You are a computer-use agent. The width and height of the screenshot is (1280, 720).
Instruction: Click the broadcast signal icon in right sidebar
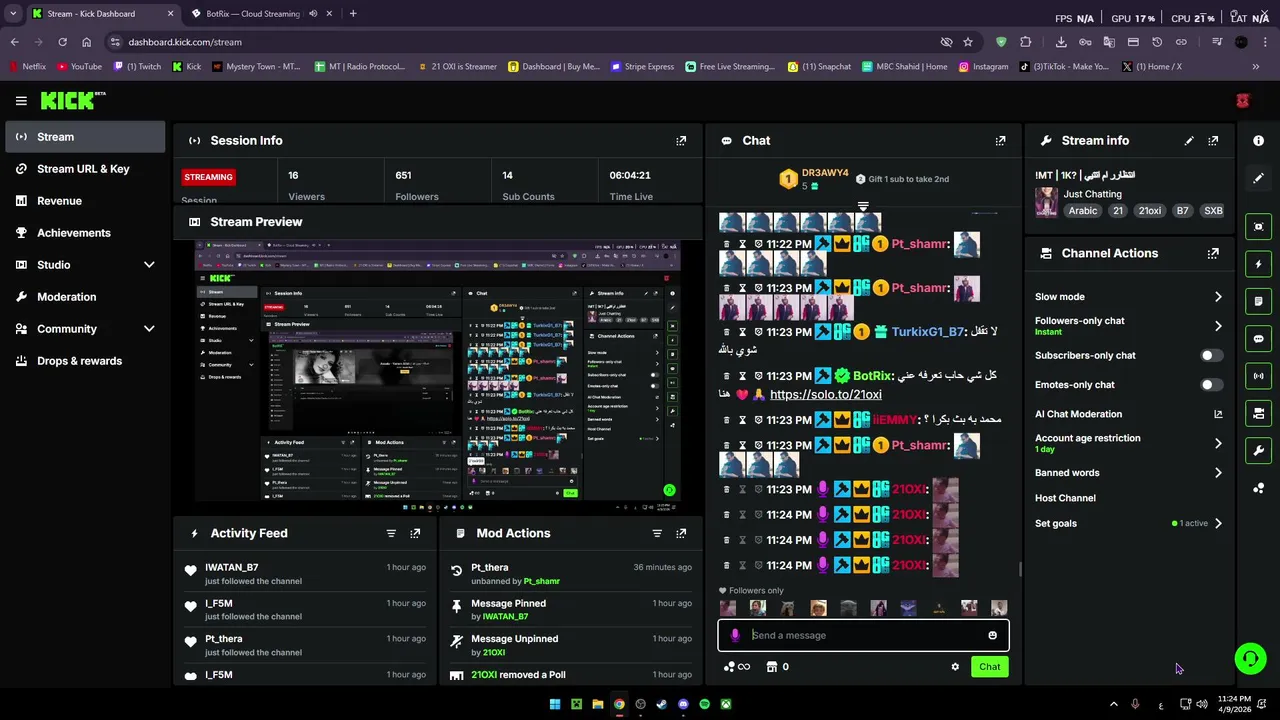[1259, 376]
